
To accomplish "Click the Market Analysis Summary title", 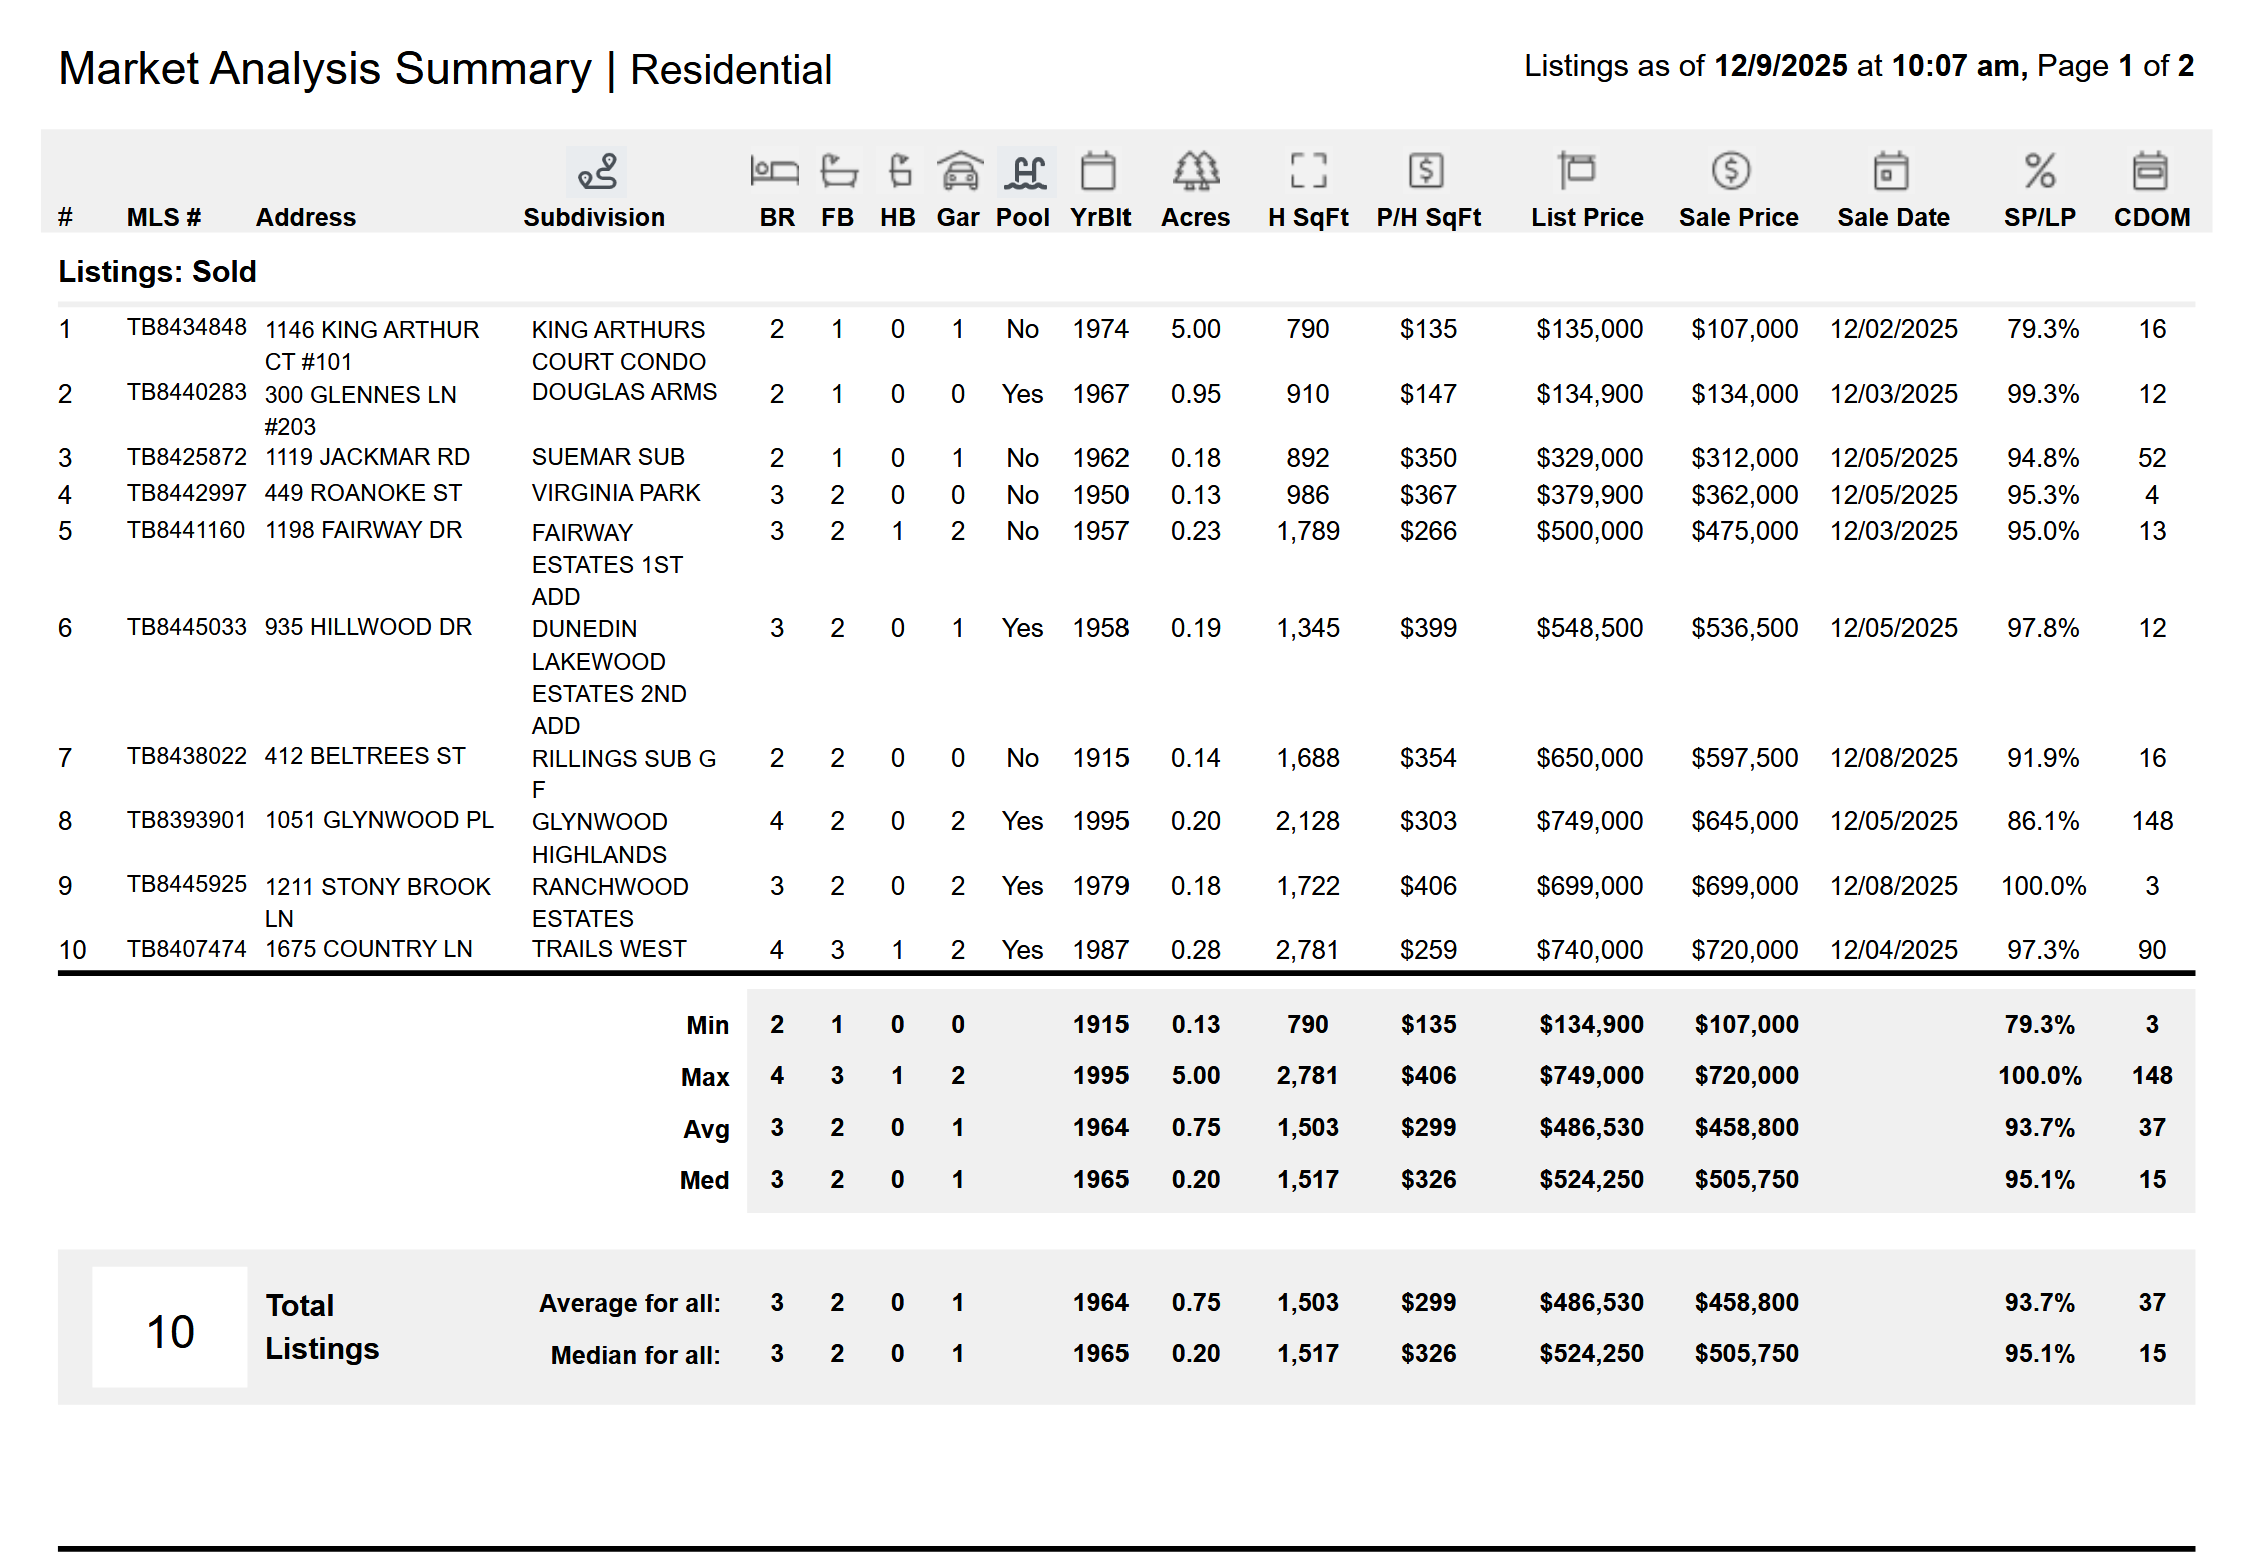I will point(325,69).
